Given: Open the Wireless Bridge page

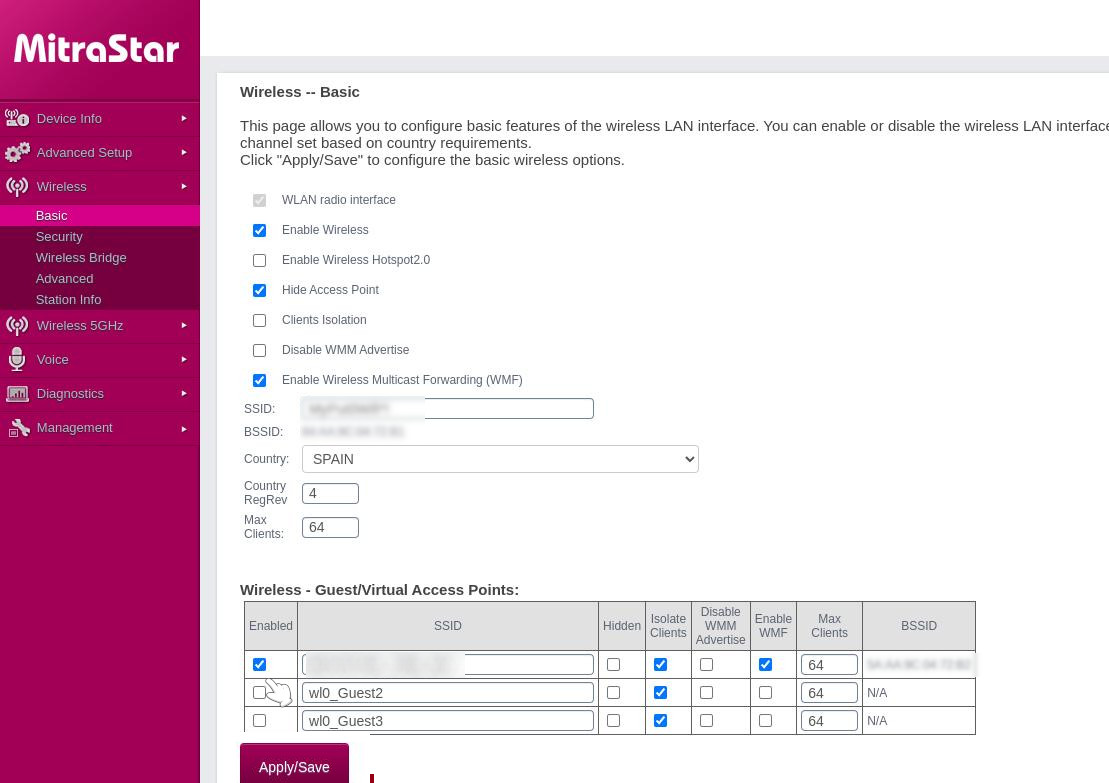Looking at the screenshot, I should pyautogui.click(x=81, y=257).
